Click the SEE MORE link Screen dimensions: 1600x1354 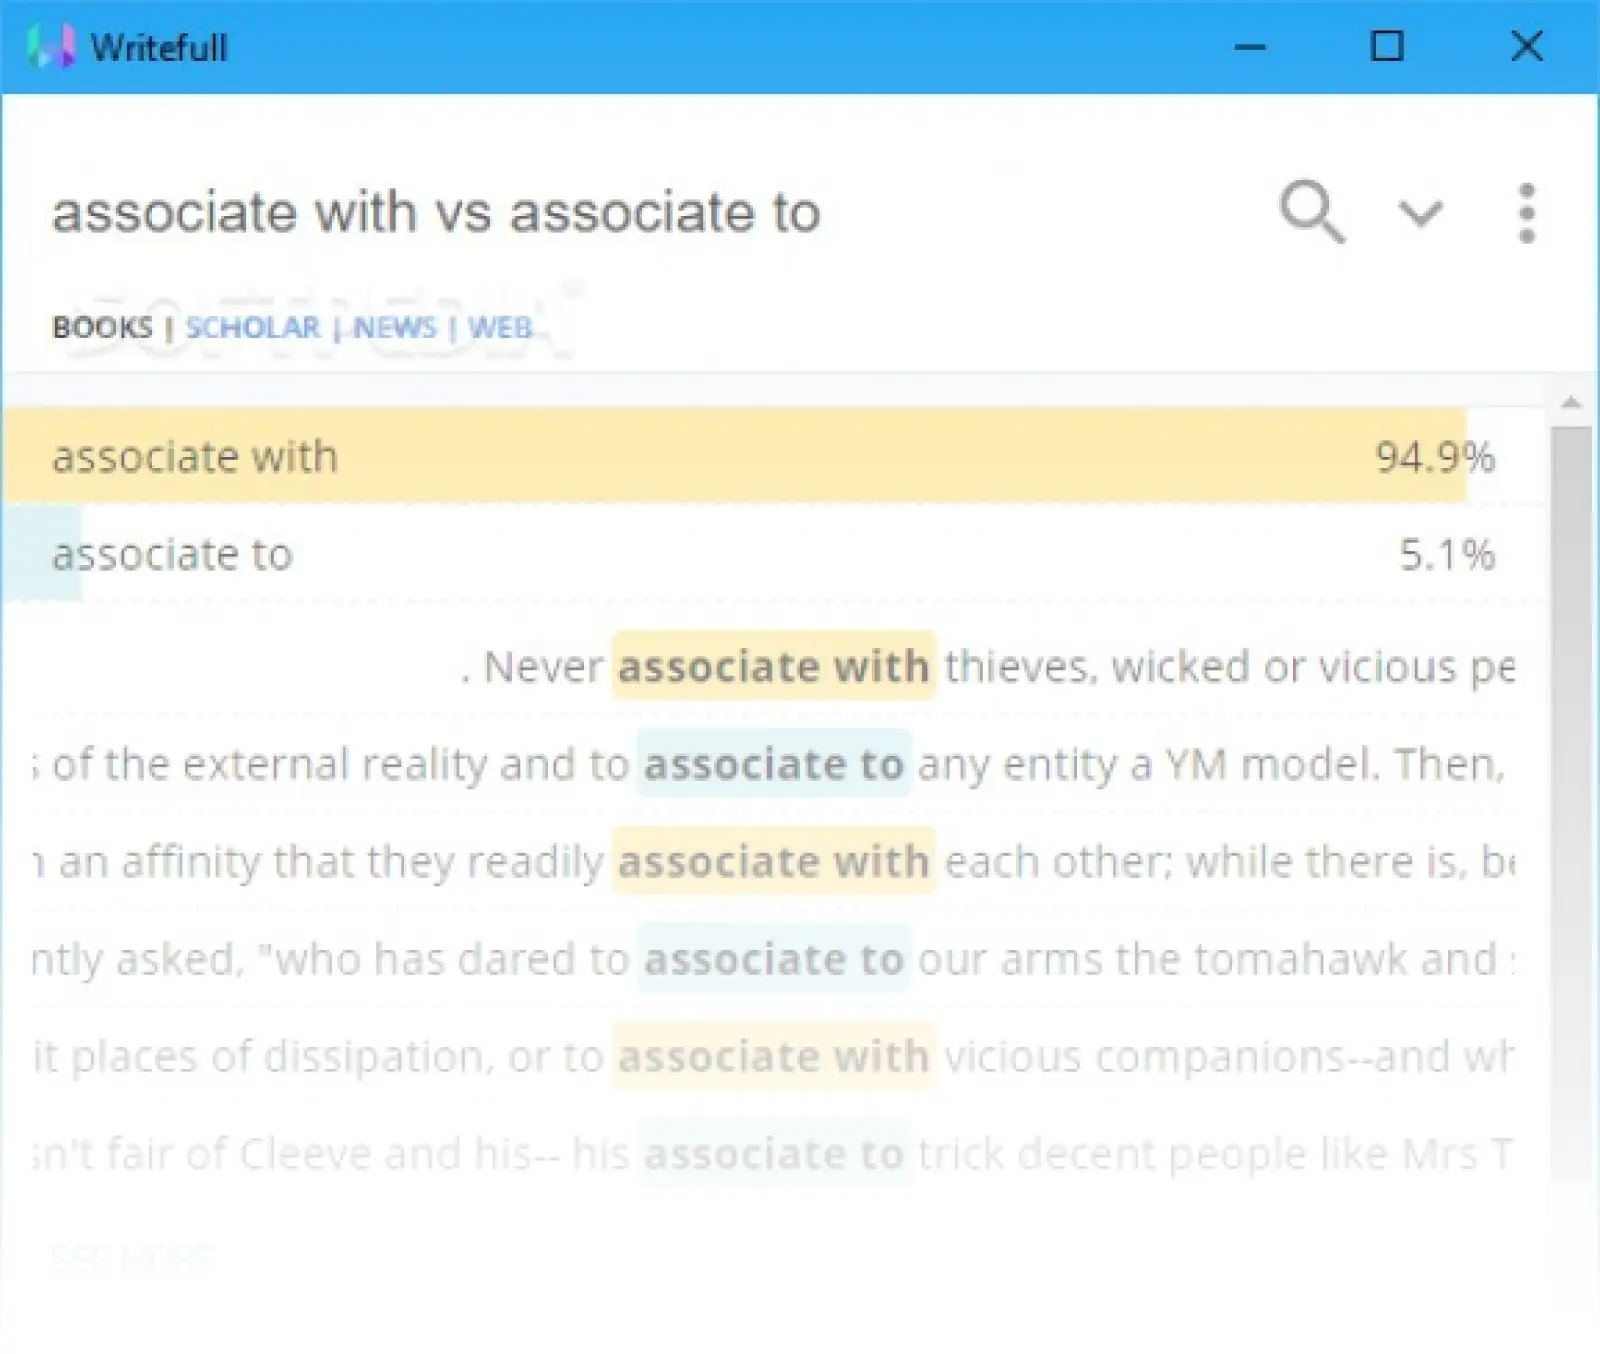coord(132,1260)
